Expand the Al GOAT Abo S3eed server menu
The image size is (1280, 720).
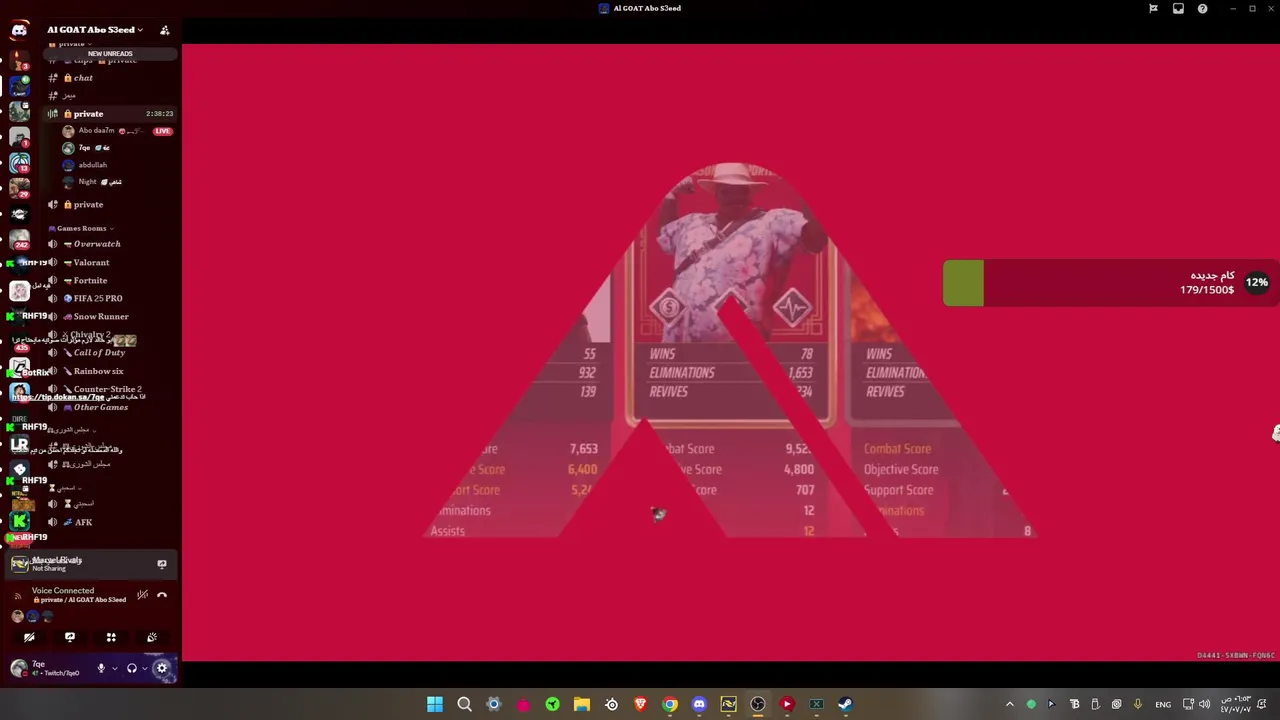95,30
